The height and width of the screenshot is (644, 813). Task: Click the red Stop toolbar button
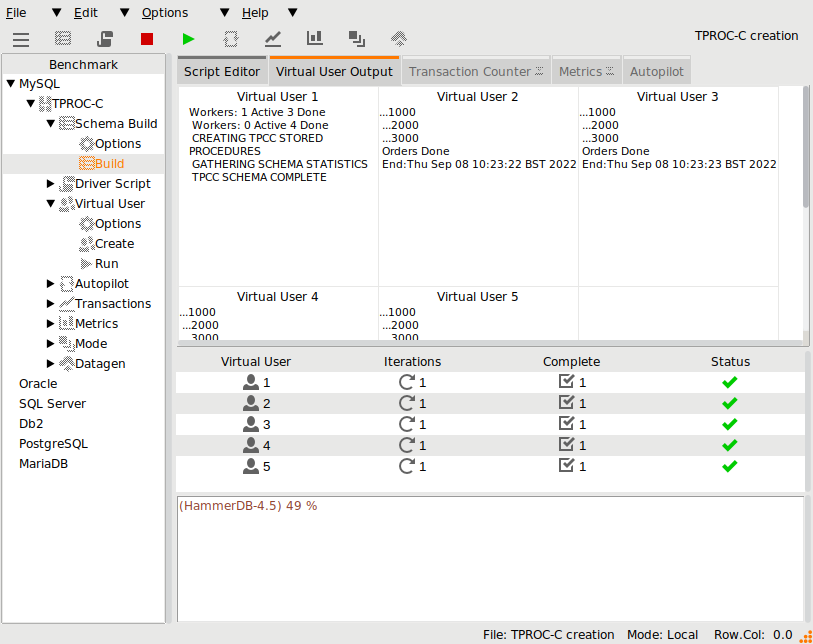click(x=147, y=39)
